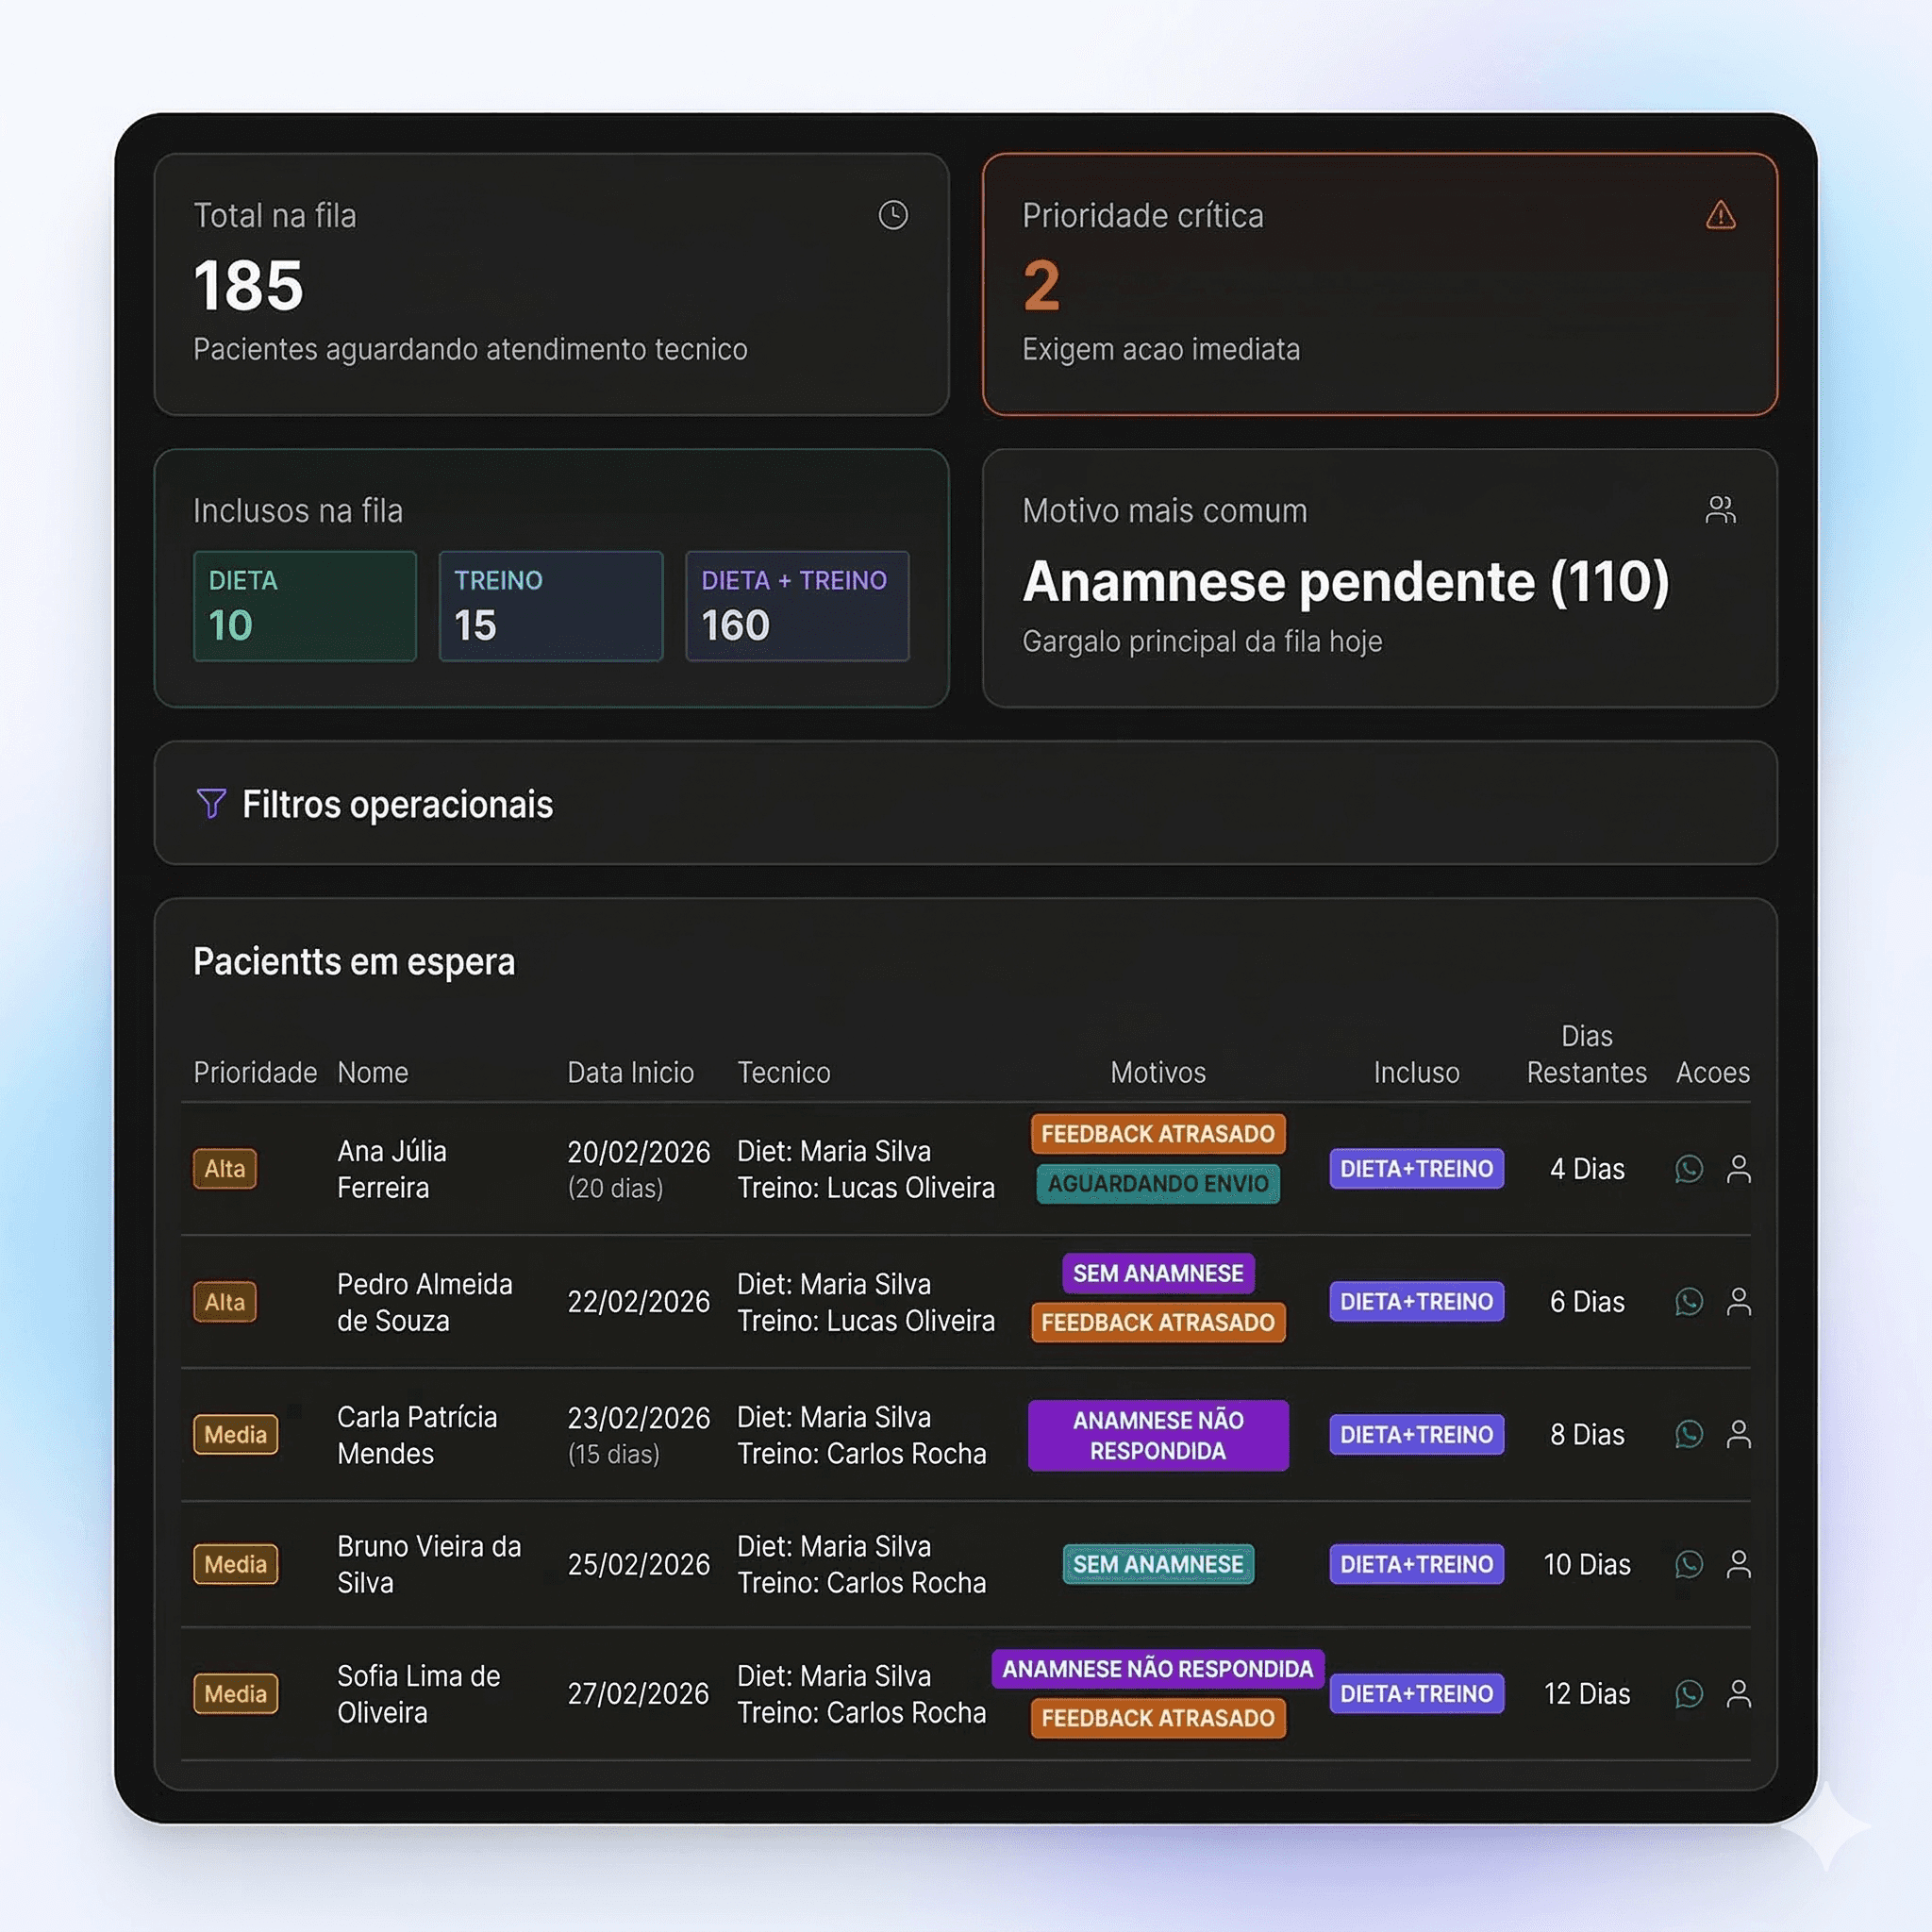
Task: Select the DIETA + TREINO count tile
Action: 796,605
